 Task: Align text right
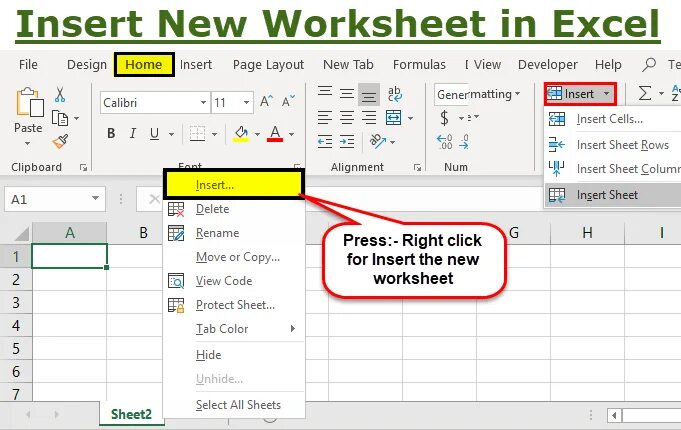[x=369, y=117]
